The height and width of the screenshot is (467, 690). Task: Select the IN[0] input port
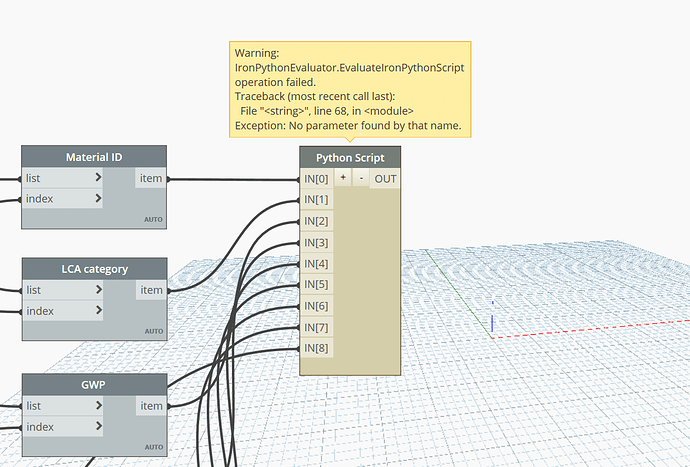(x=316, y=179)
